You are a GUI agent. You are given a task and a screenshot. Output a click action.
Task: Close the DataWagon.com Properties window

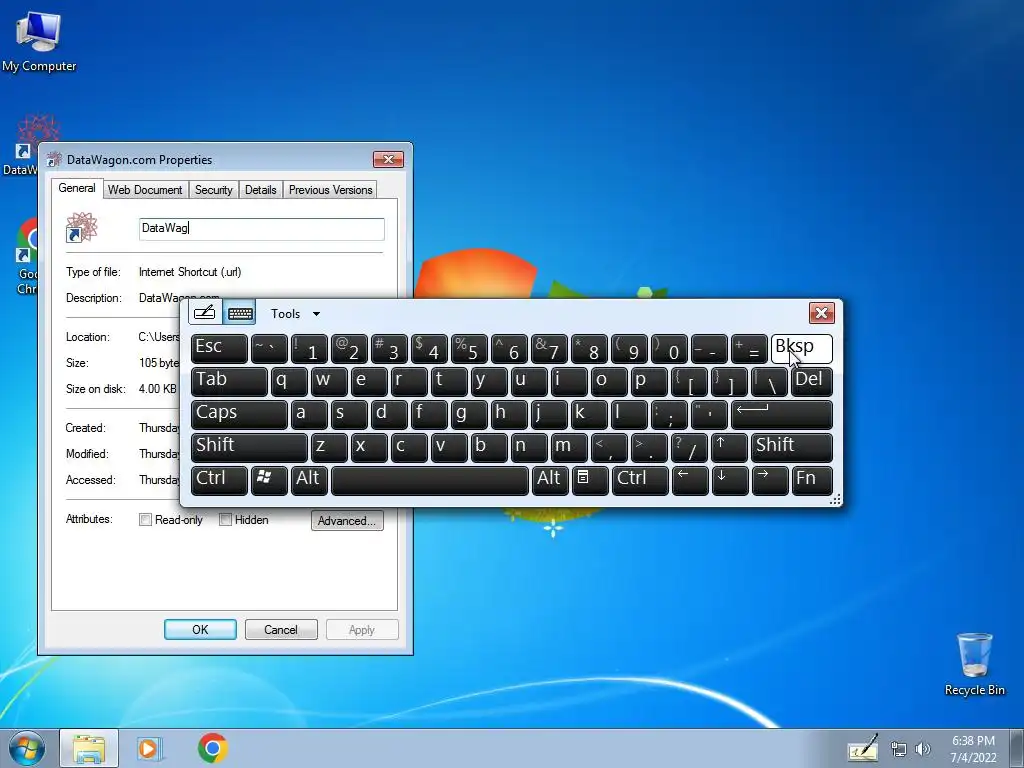point(388,159)
